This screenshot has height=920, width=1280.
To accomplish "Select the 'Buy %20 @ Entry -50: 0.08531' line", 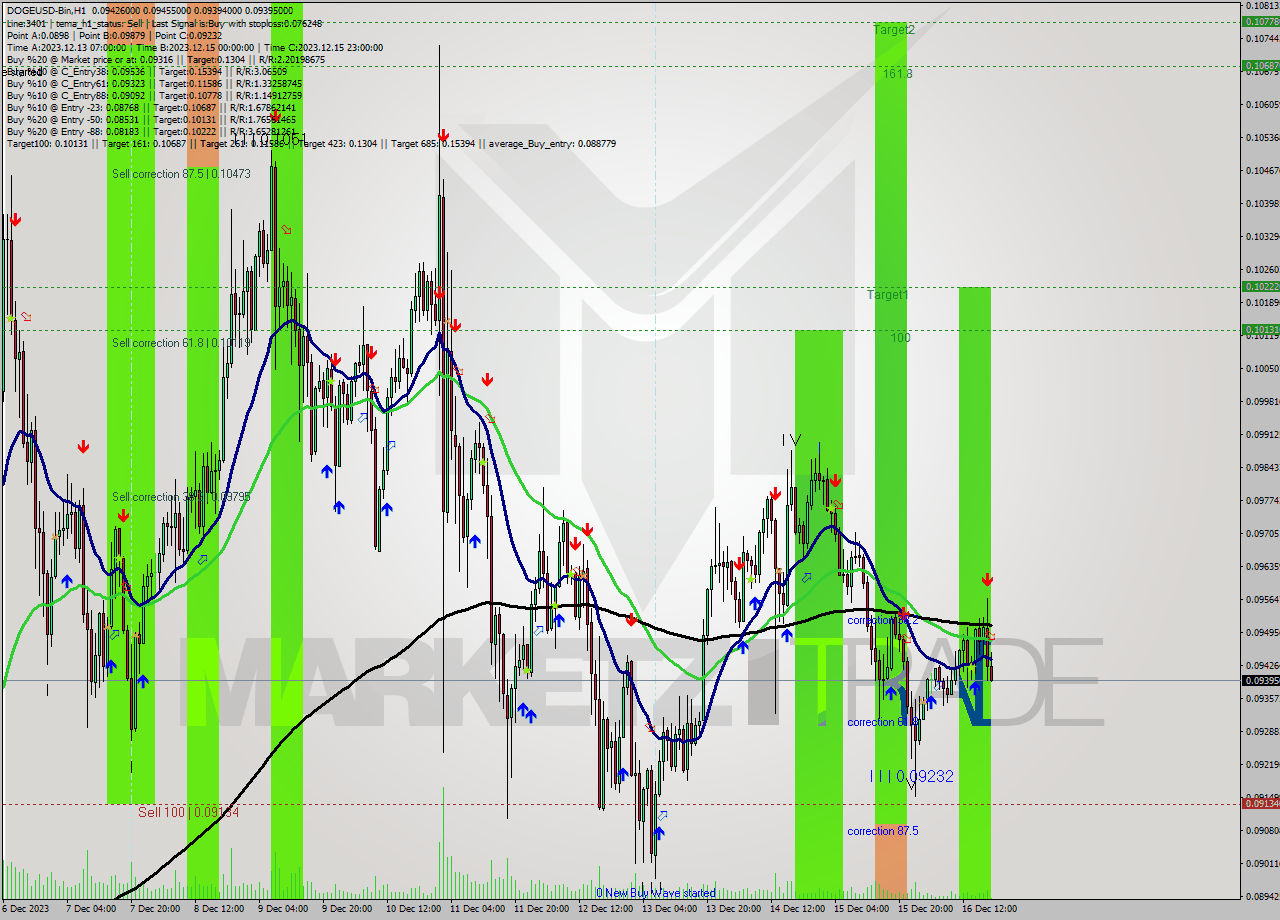I will click(149, 119).
